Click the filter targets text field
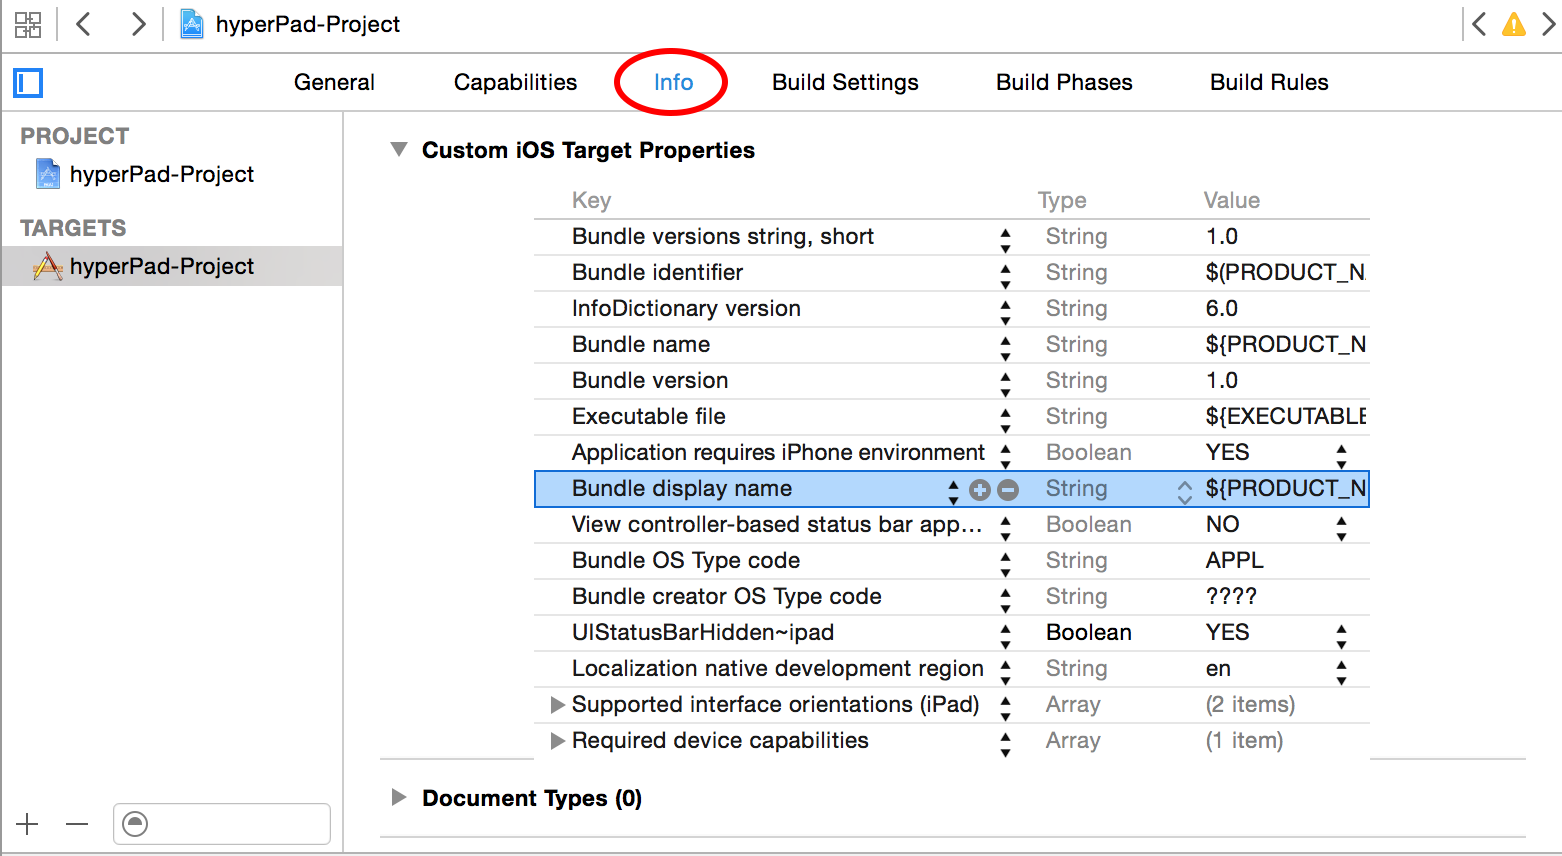The image size is (1562, 856). tap(222, 824)
